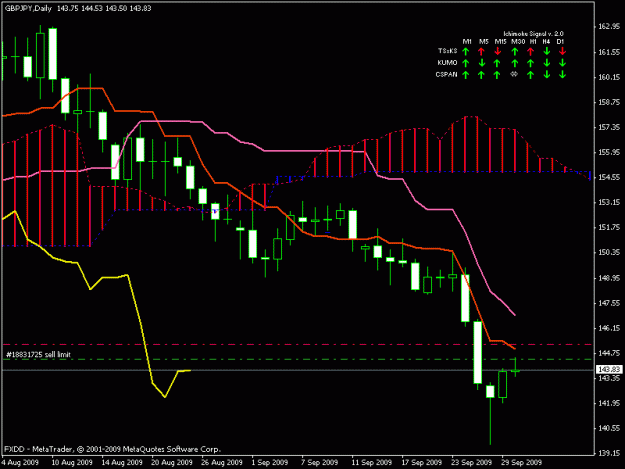Select the #18831725 sell limit order label
Viewport: 625px width, 469px height.
(x=38, y=355)
